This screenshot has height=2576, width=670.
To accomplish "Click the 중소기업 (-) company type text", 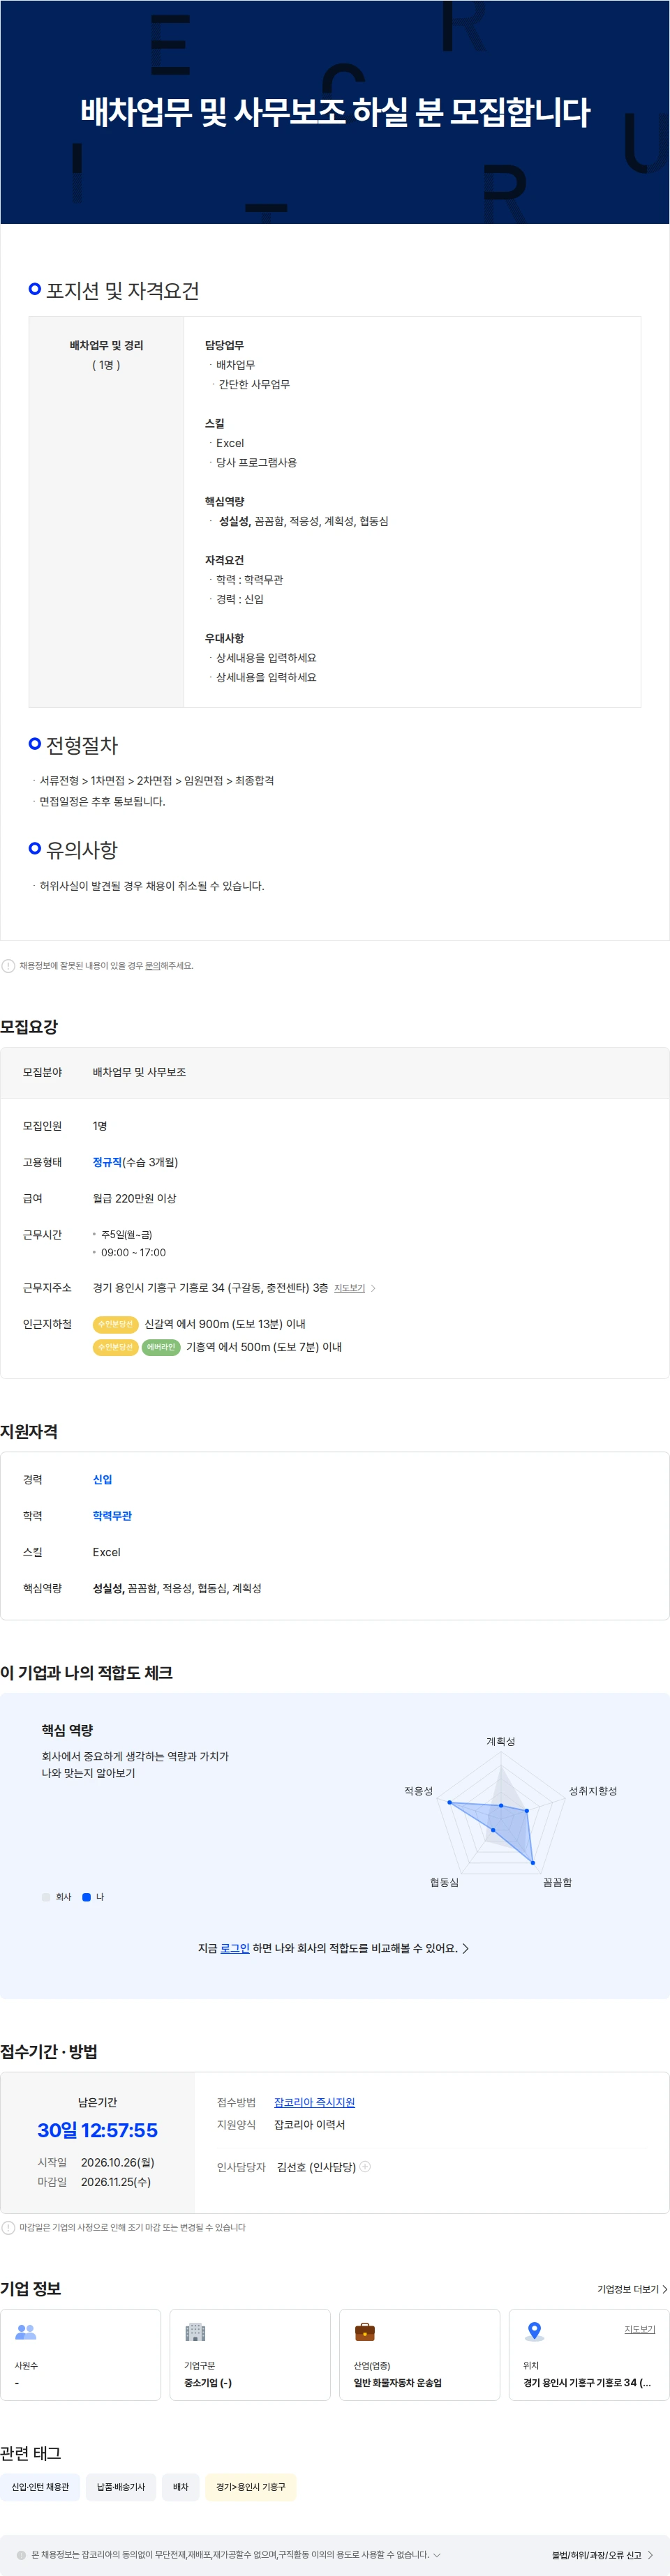I will pyautogui.click(x=208, y=2383).
